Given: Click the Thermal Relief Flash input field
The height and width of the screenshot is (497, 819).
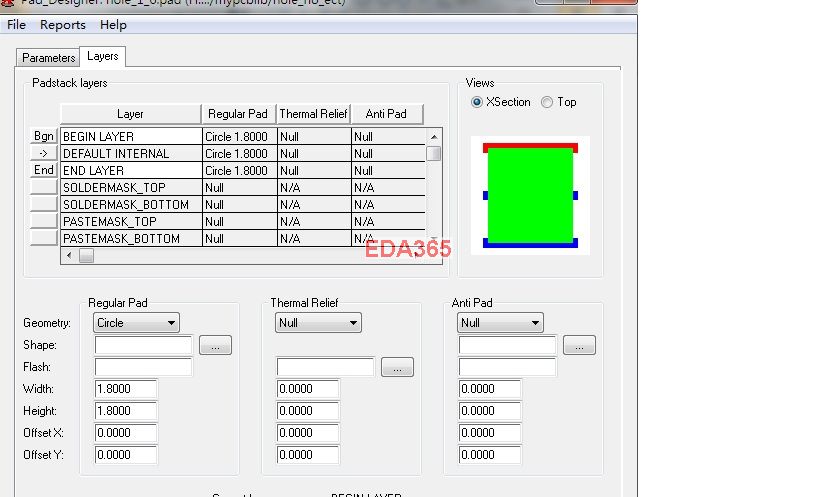Looking at the screenshot, I should (325, 367).
